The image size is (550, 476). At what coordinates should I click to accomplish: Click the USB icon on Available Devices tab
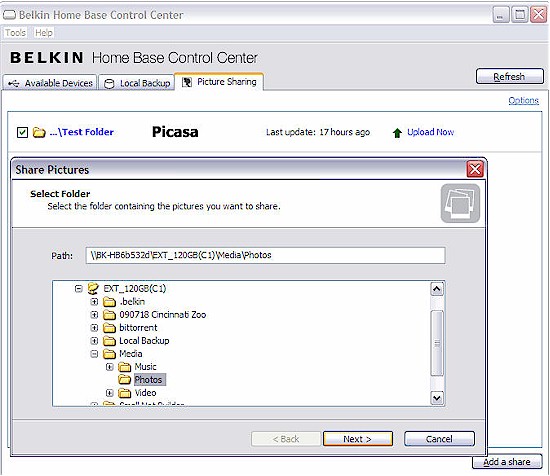coord(14,83)
